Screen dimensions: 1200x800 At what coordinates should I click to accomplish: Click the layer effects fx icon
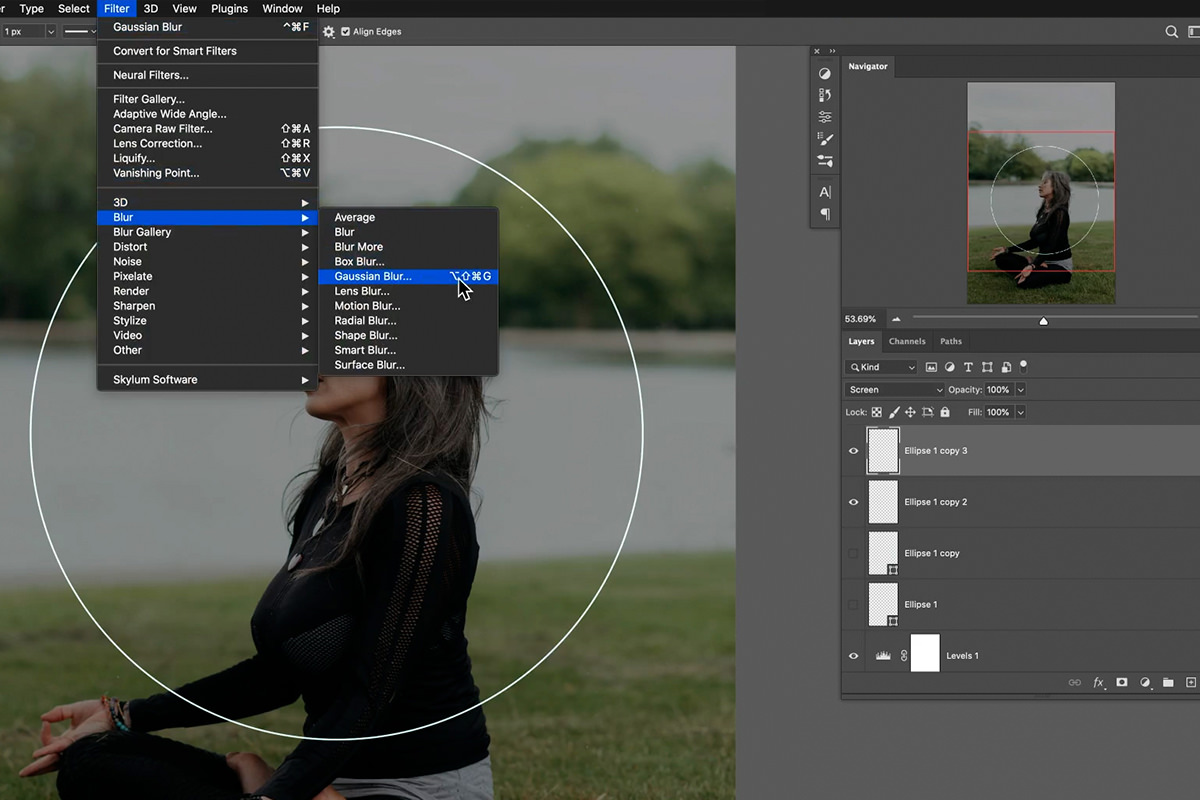(1098, 682)
